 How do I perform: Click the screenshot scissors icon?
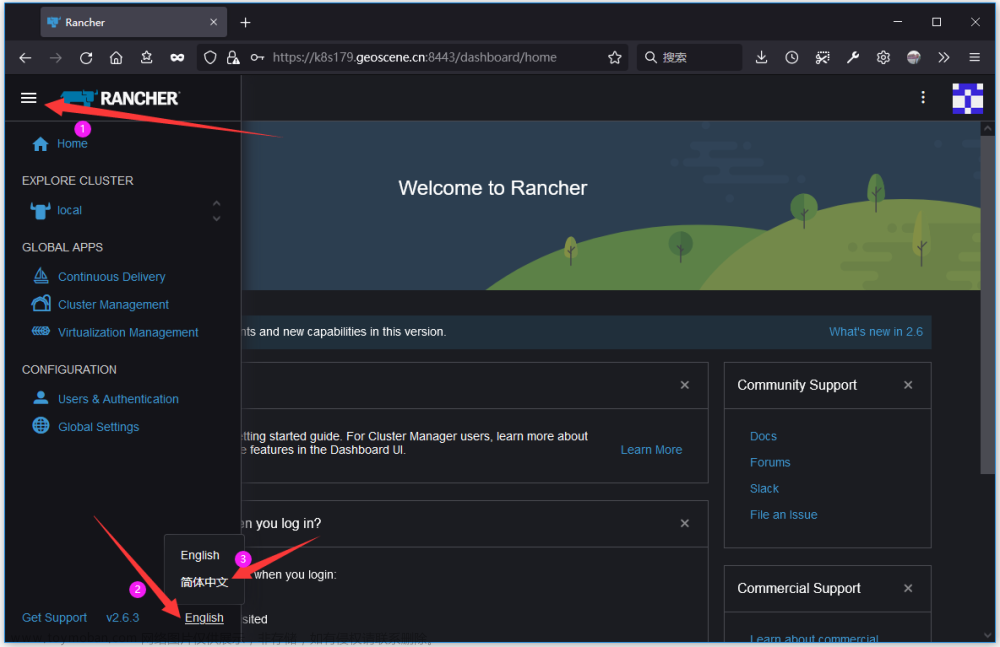[823, 58]
